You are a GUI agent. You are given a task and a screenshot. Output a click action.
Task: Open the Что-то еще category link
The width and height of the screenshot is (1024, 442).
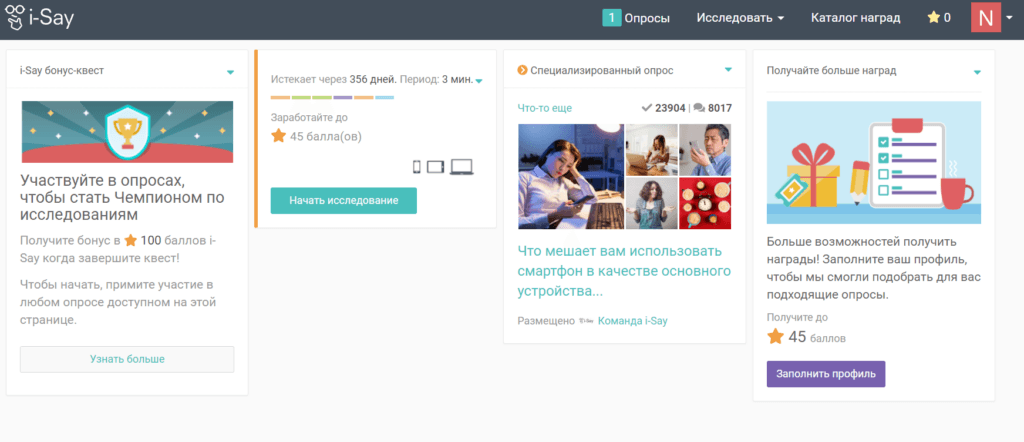click(545, 108)
